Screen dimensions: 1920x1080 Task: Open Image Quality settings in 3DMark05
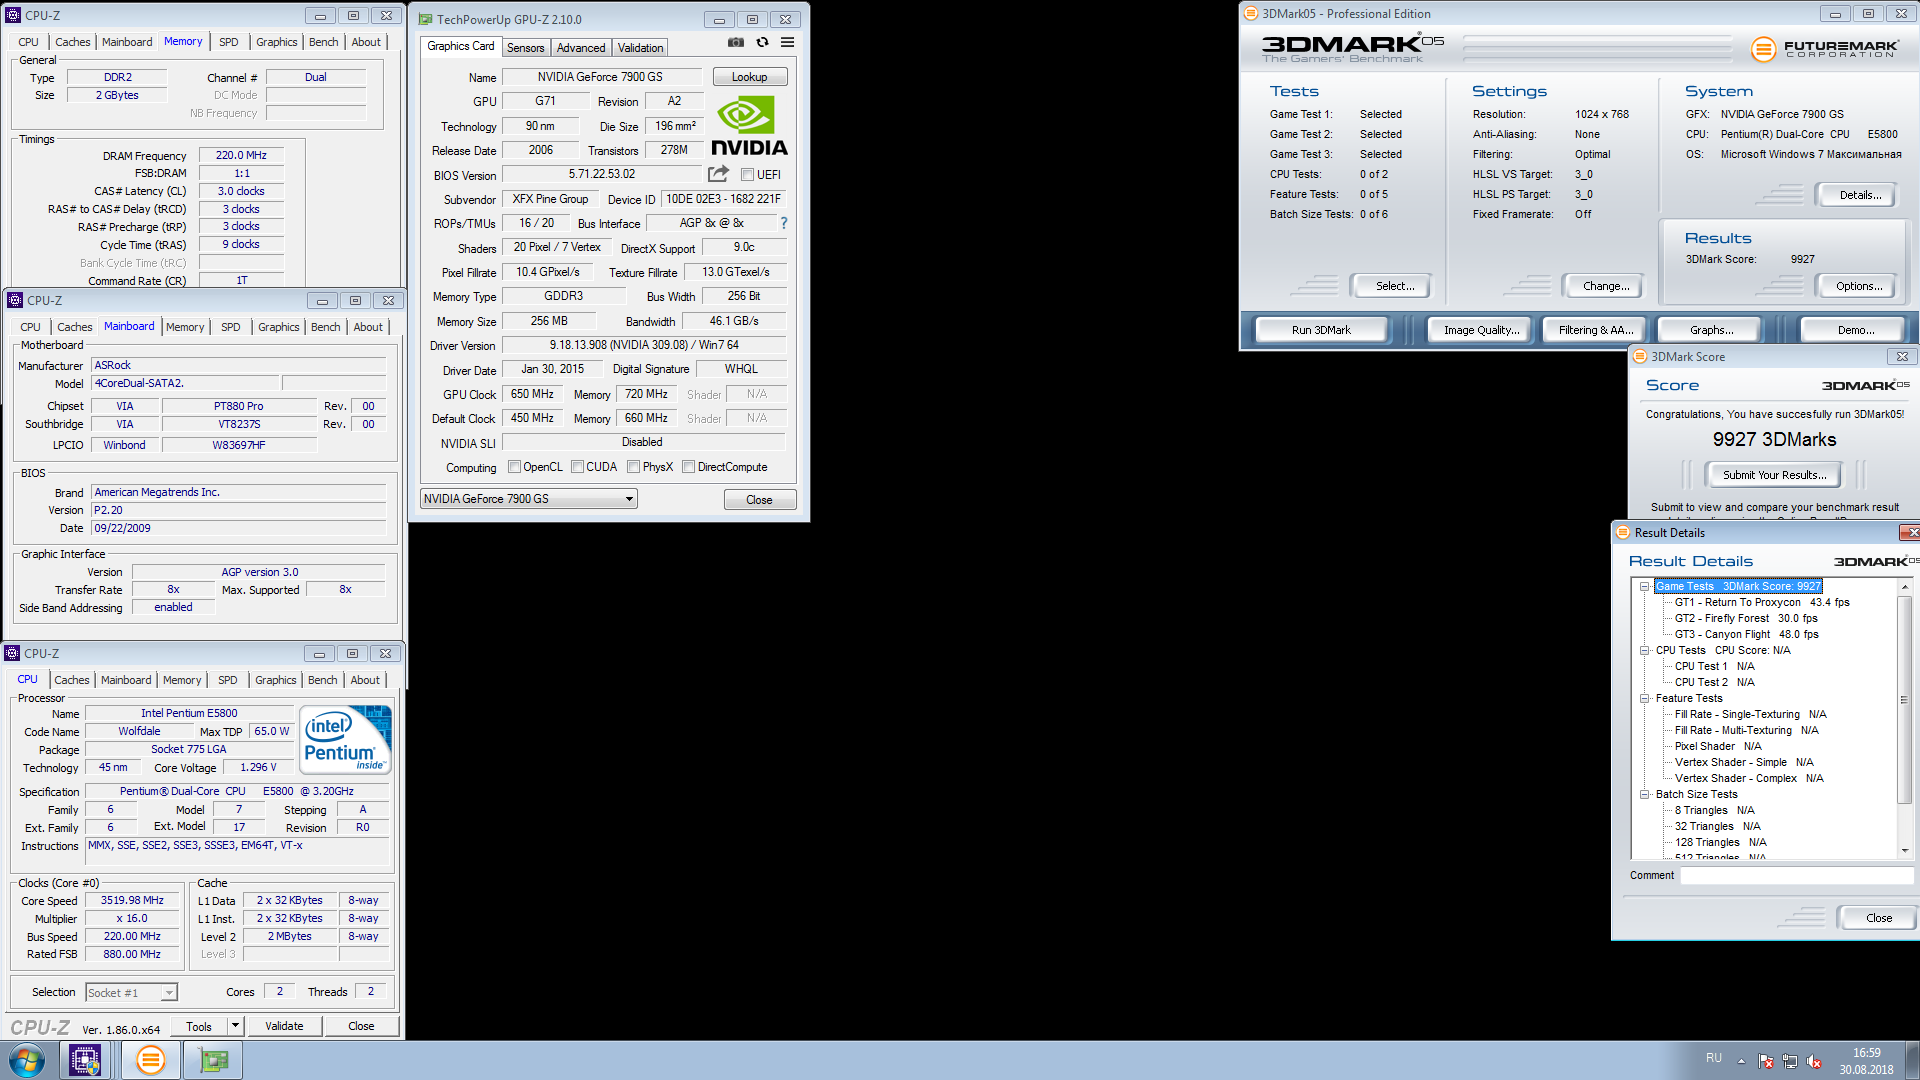[1481, 330]
